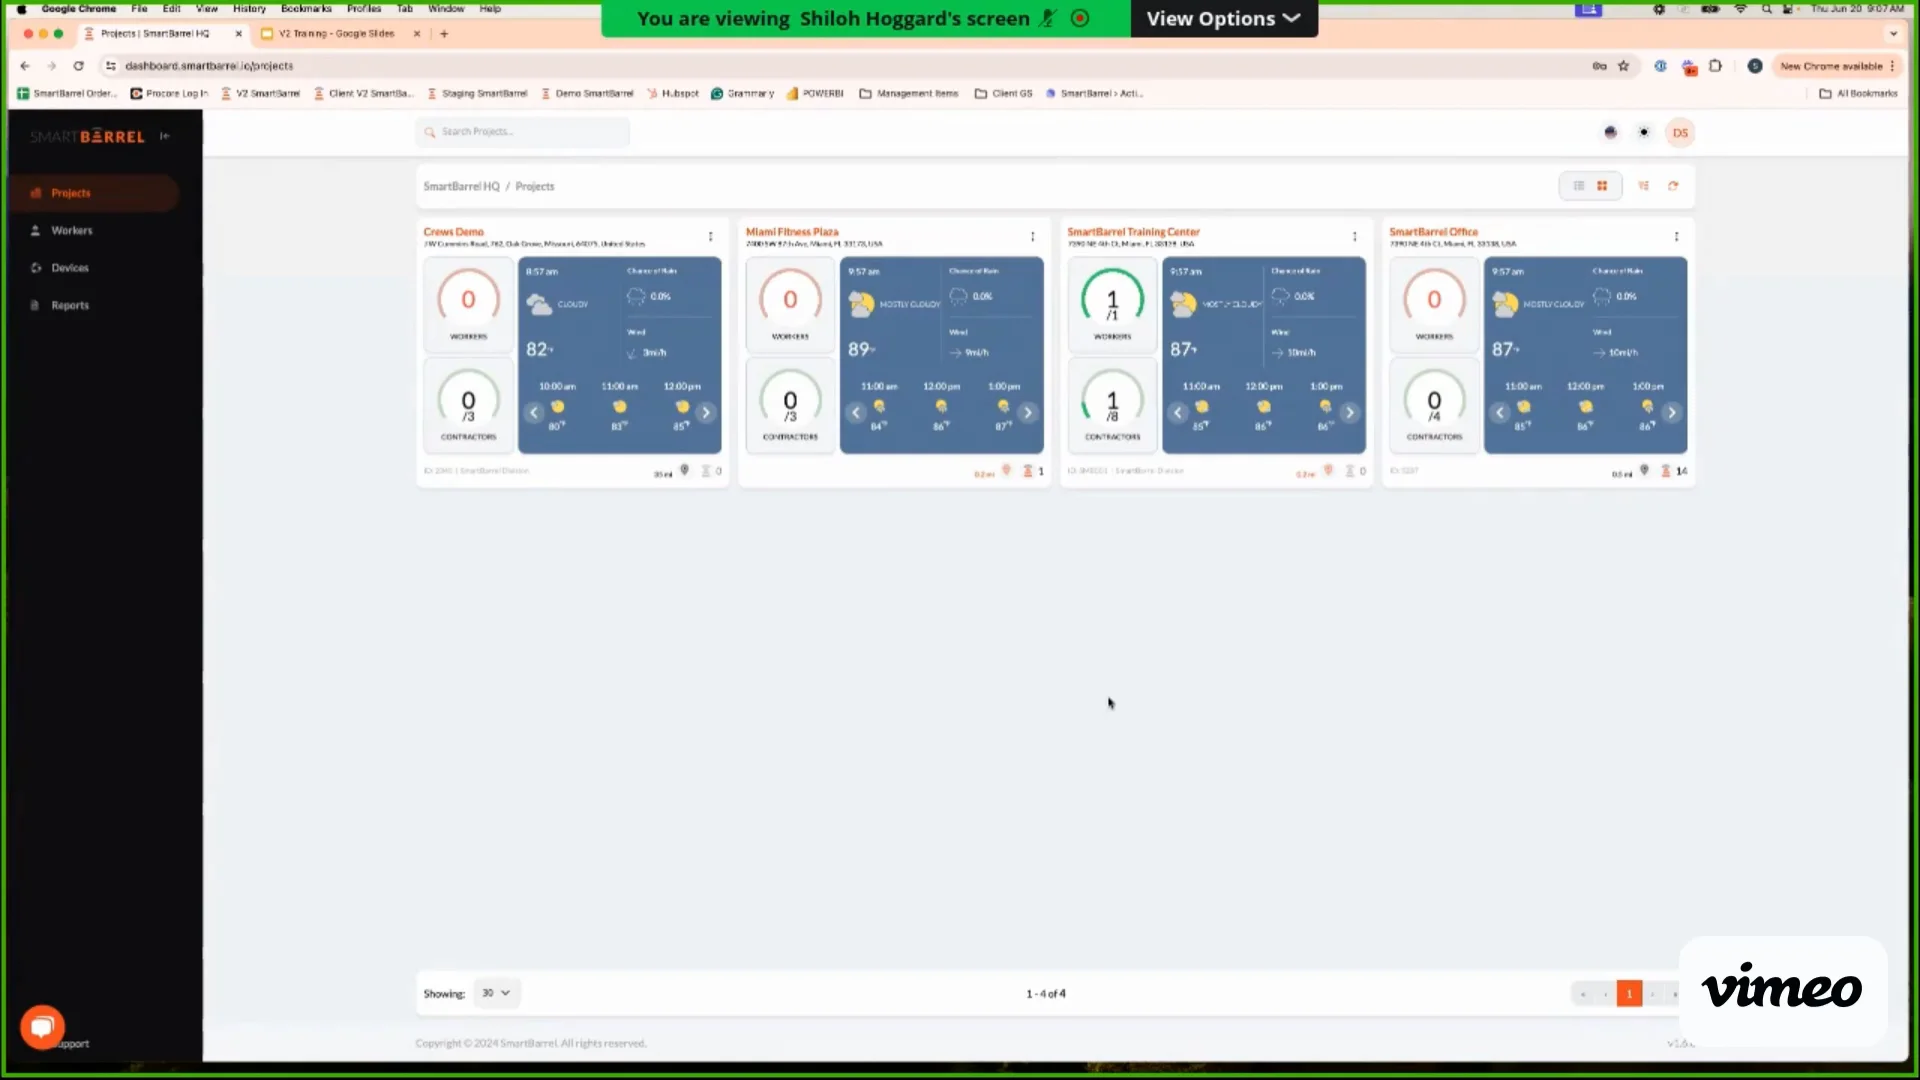Screen dimensions: 1920x1080
Task: Switch to list view of projects
Action: pos(1578,186)
